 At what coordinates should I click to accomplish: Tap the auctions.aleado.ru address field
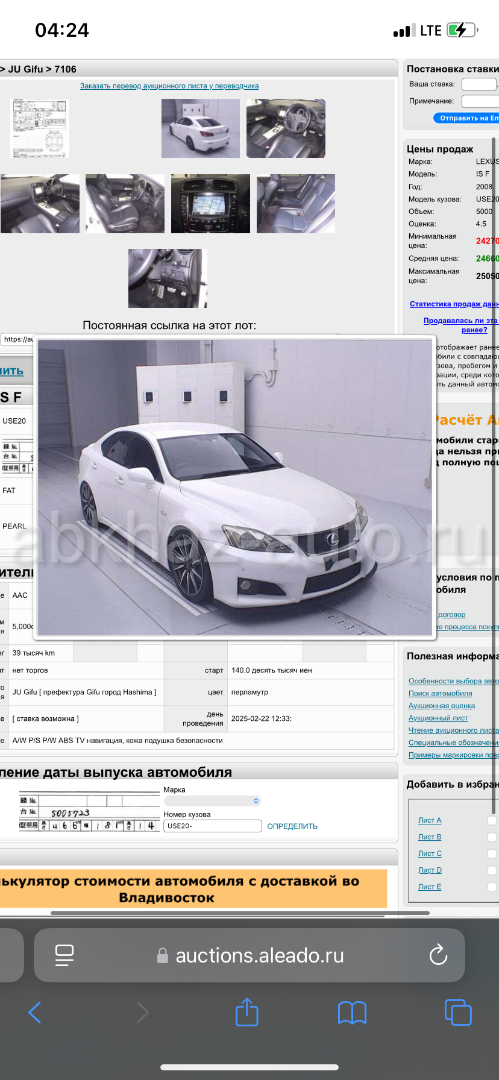click(249, 955)
